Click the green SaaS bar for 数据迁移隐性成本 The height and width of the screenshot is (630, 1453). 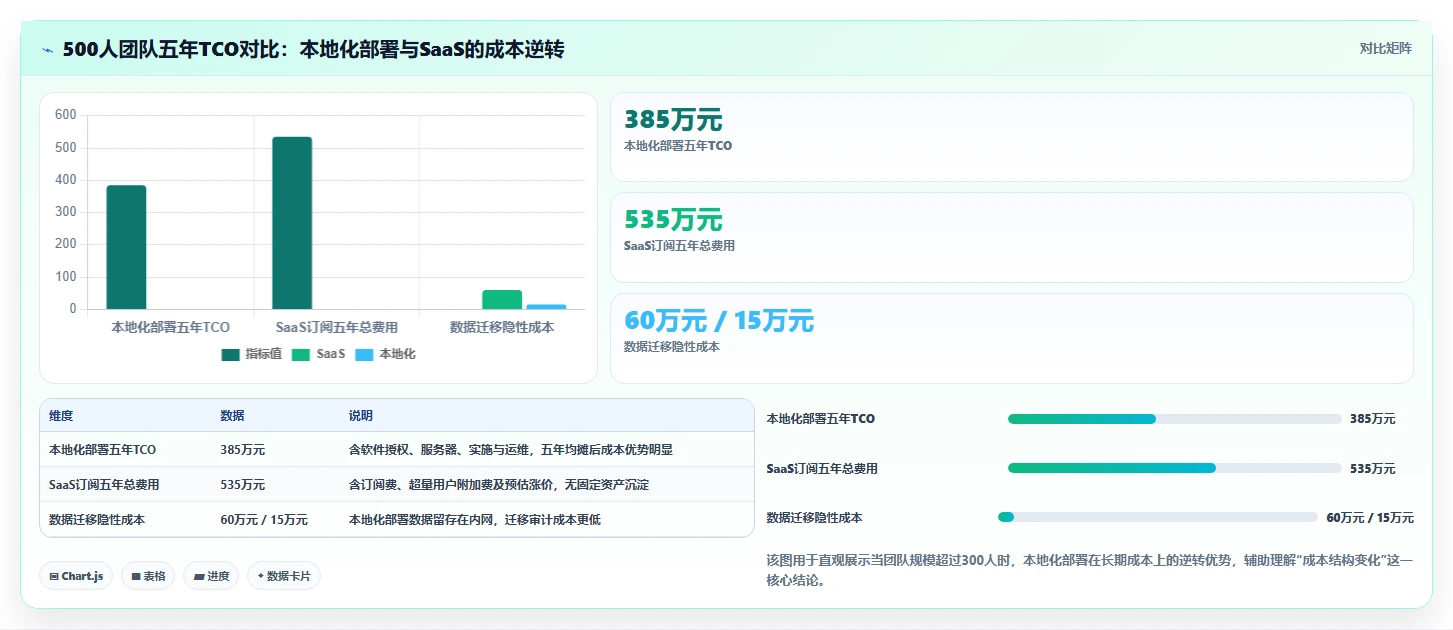(x=502, y=299)
